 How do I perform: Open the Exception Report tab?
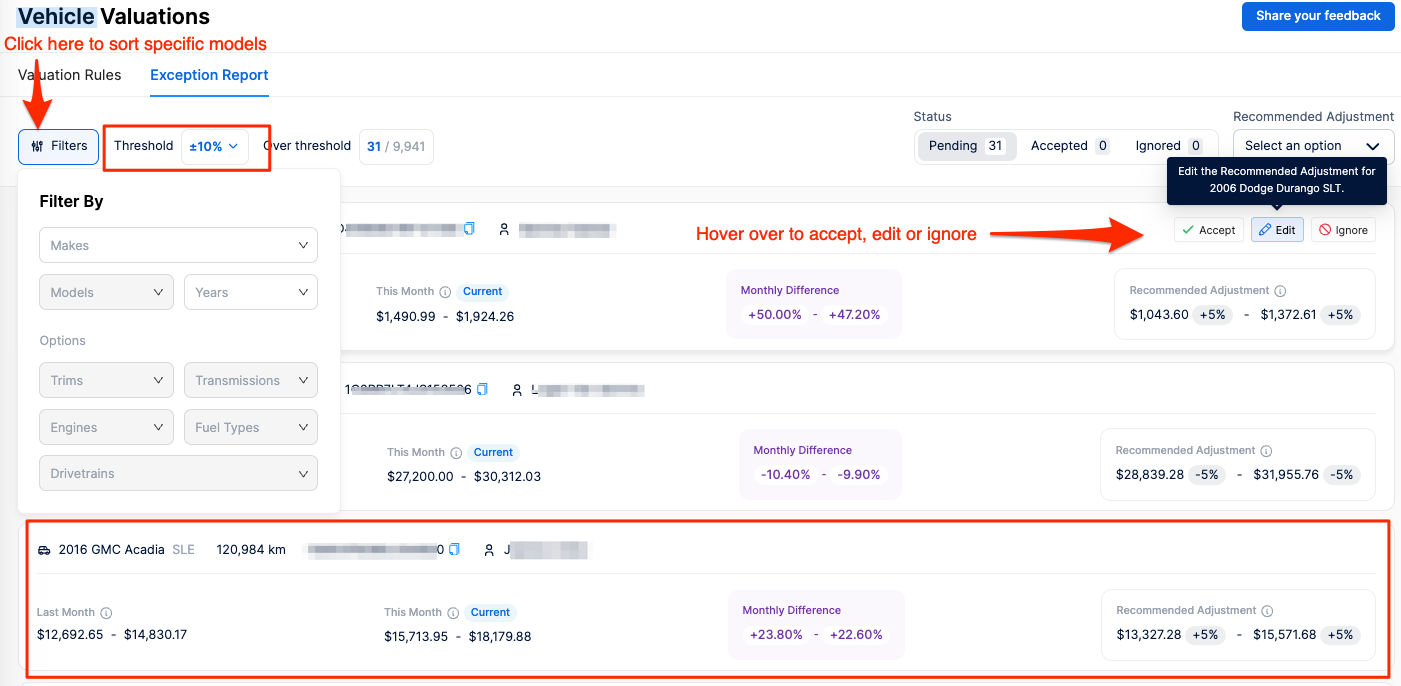(x=209, y=75)
